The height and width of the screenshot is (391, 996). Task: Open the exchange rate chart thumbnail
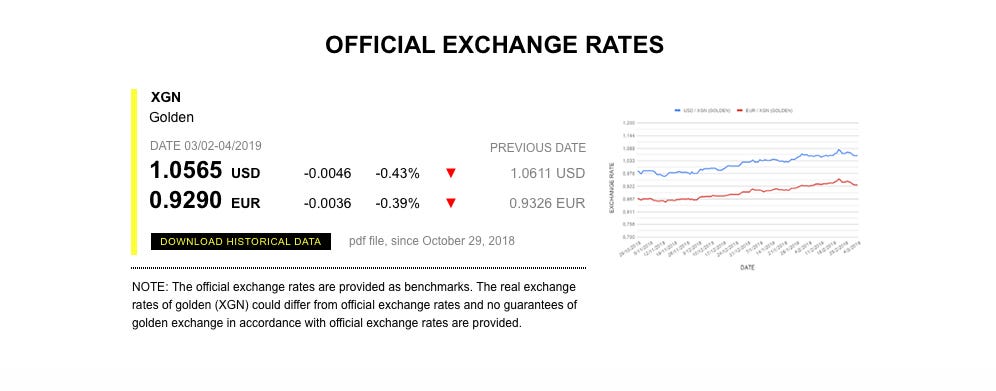(x=734, y=188)
